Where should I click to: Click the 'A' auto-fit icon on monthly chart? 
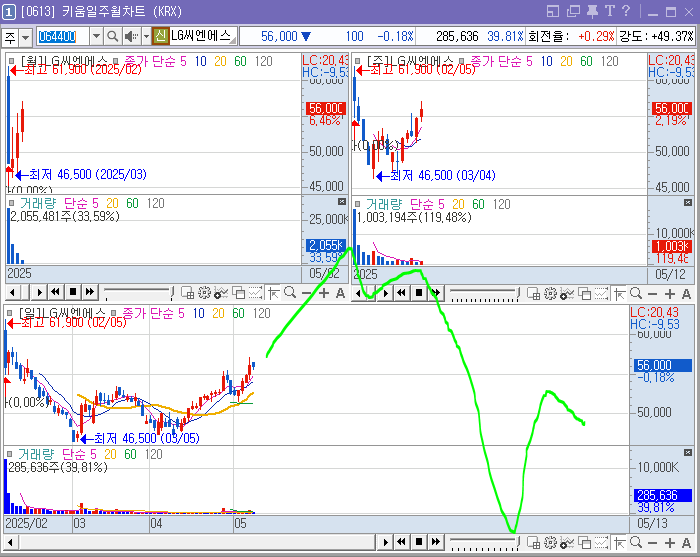[x=340, y=293]
